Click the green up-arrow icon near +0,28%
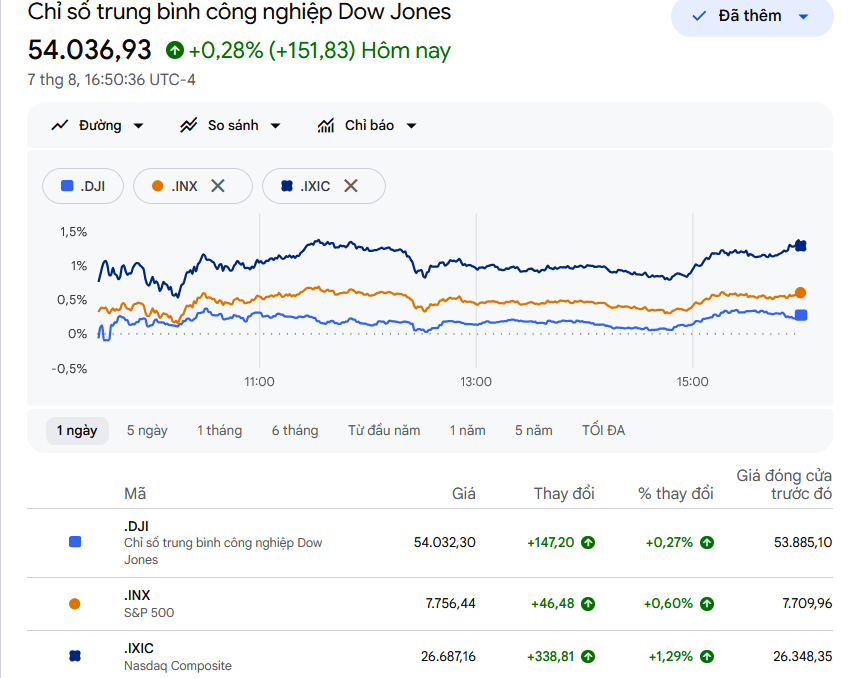The height and width of the screenshot is (678, 850). (x=175, y=50)
